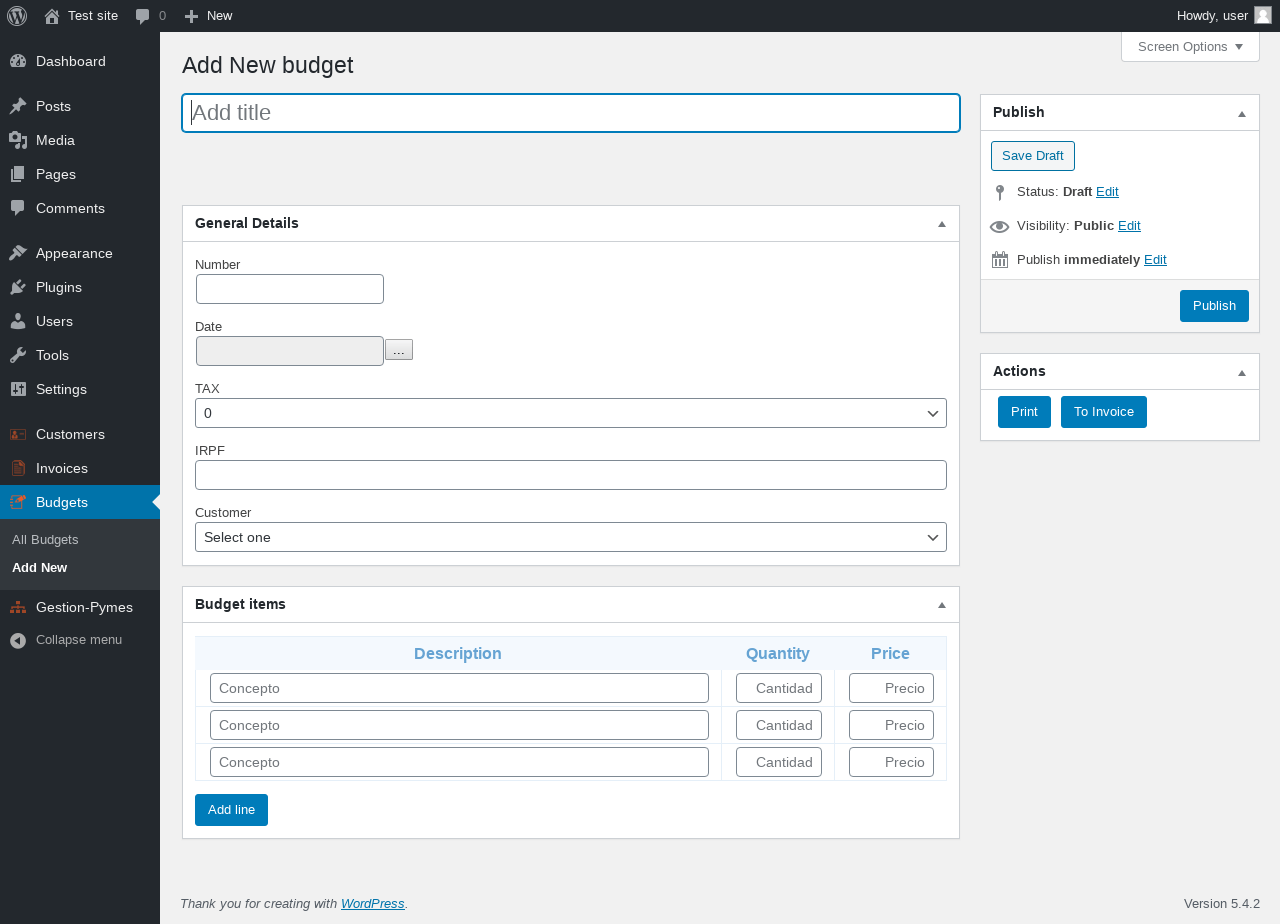Click the comments bubble in admin bar
1280x924 pixels.
point(143,16)
